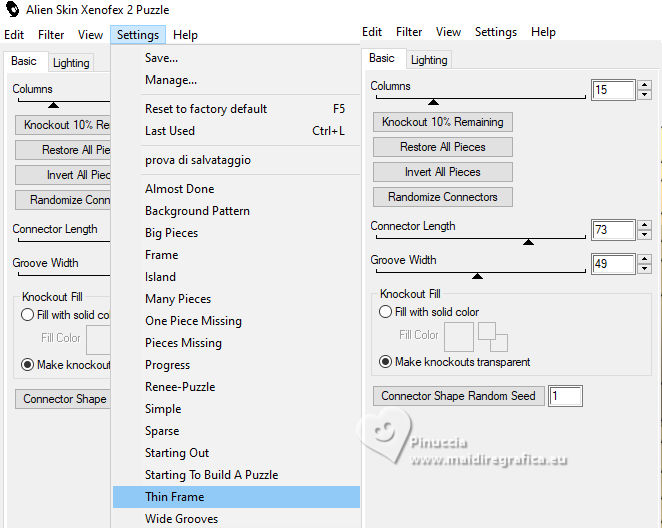Click the Fill Color swatch box
Image resolution: width=662 pixels, height=528 pixels.
coord(459,336)
